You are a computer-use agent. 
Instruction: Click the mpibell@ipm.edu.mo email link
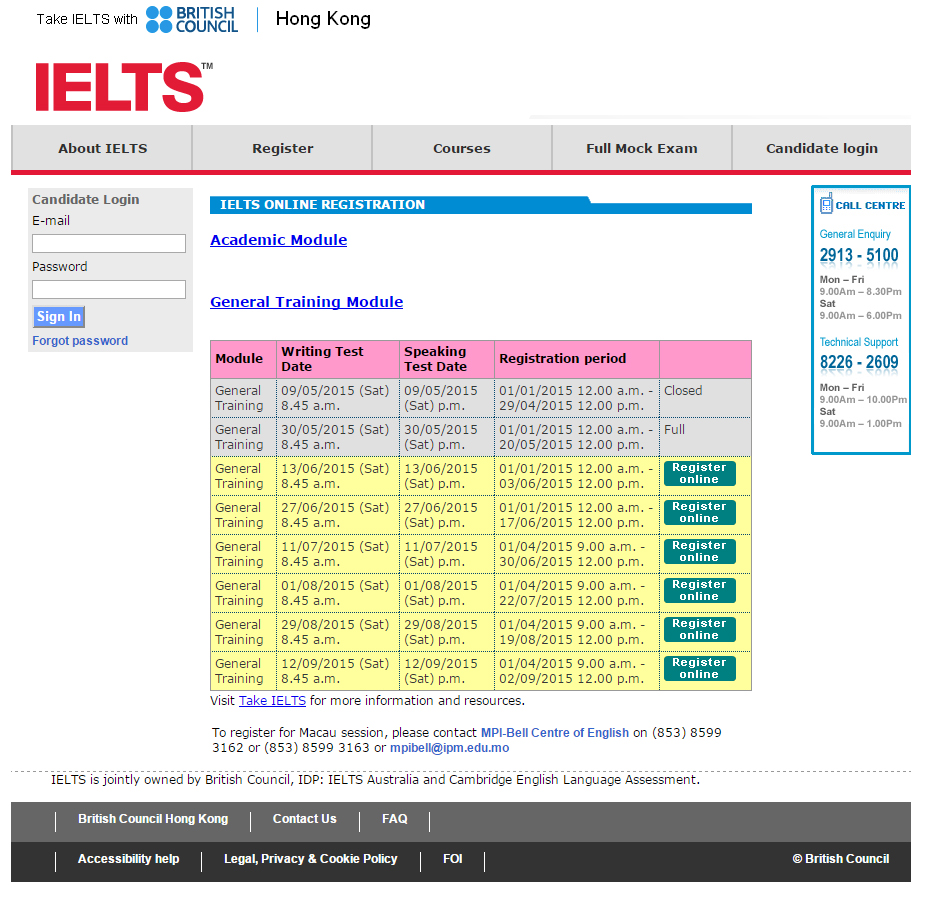coord(450,748)
